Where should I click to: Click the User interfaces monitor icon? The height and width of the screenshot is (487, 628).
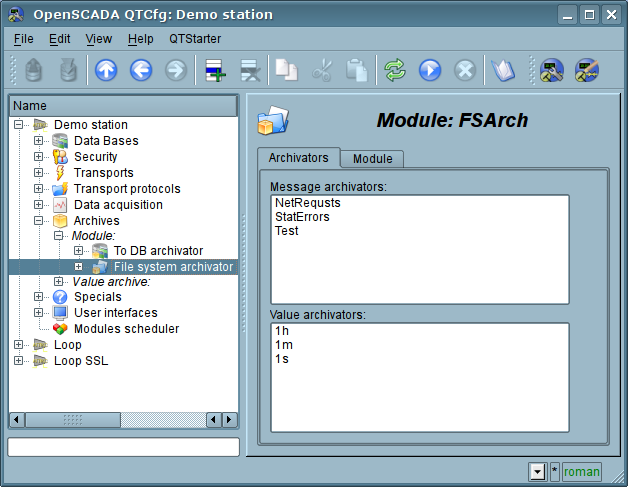[x=60, y=313]
